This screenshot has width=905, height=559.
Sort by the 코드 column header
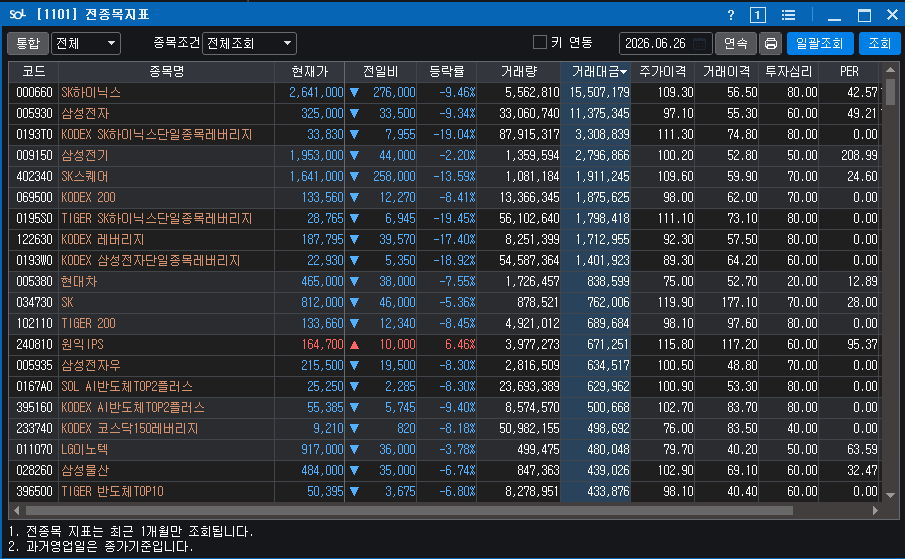pyautogui.click(x=33, y=72)
